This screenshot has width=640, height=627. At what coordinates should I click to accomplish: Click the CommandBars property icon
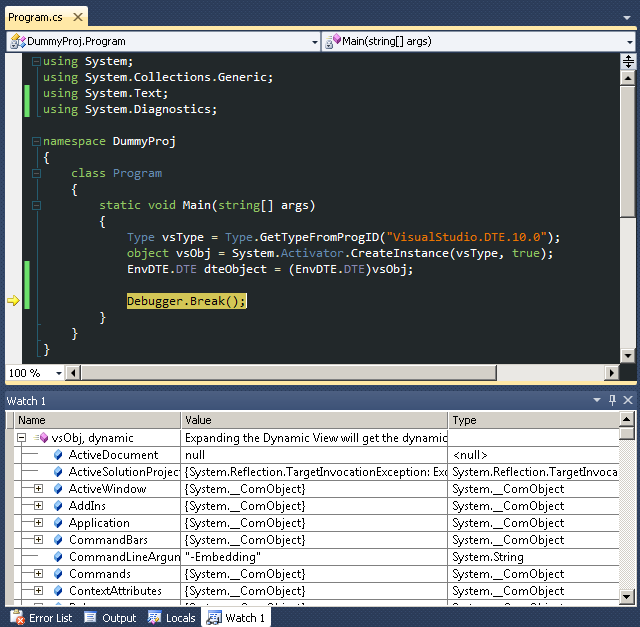pos(58,540)
